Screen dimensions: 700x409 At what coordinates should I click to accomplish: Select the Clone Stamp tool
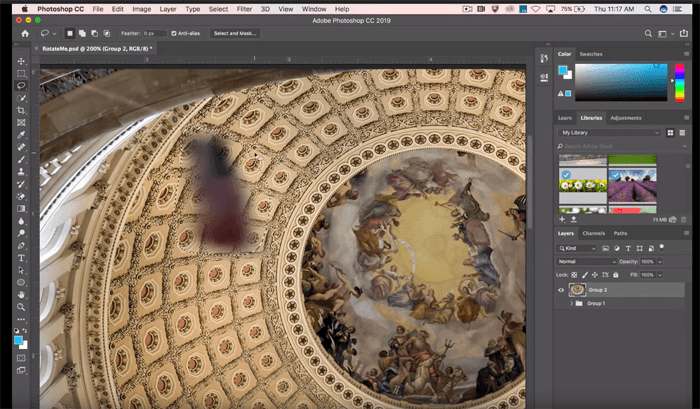(x=21, y=171)
